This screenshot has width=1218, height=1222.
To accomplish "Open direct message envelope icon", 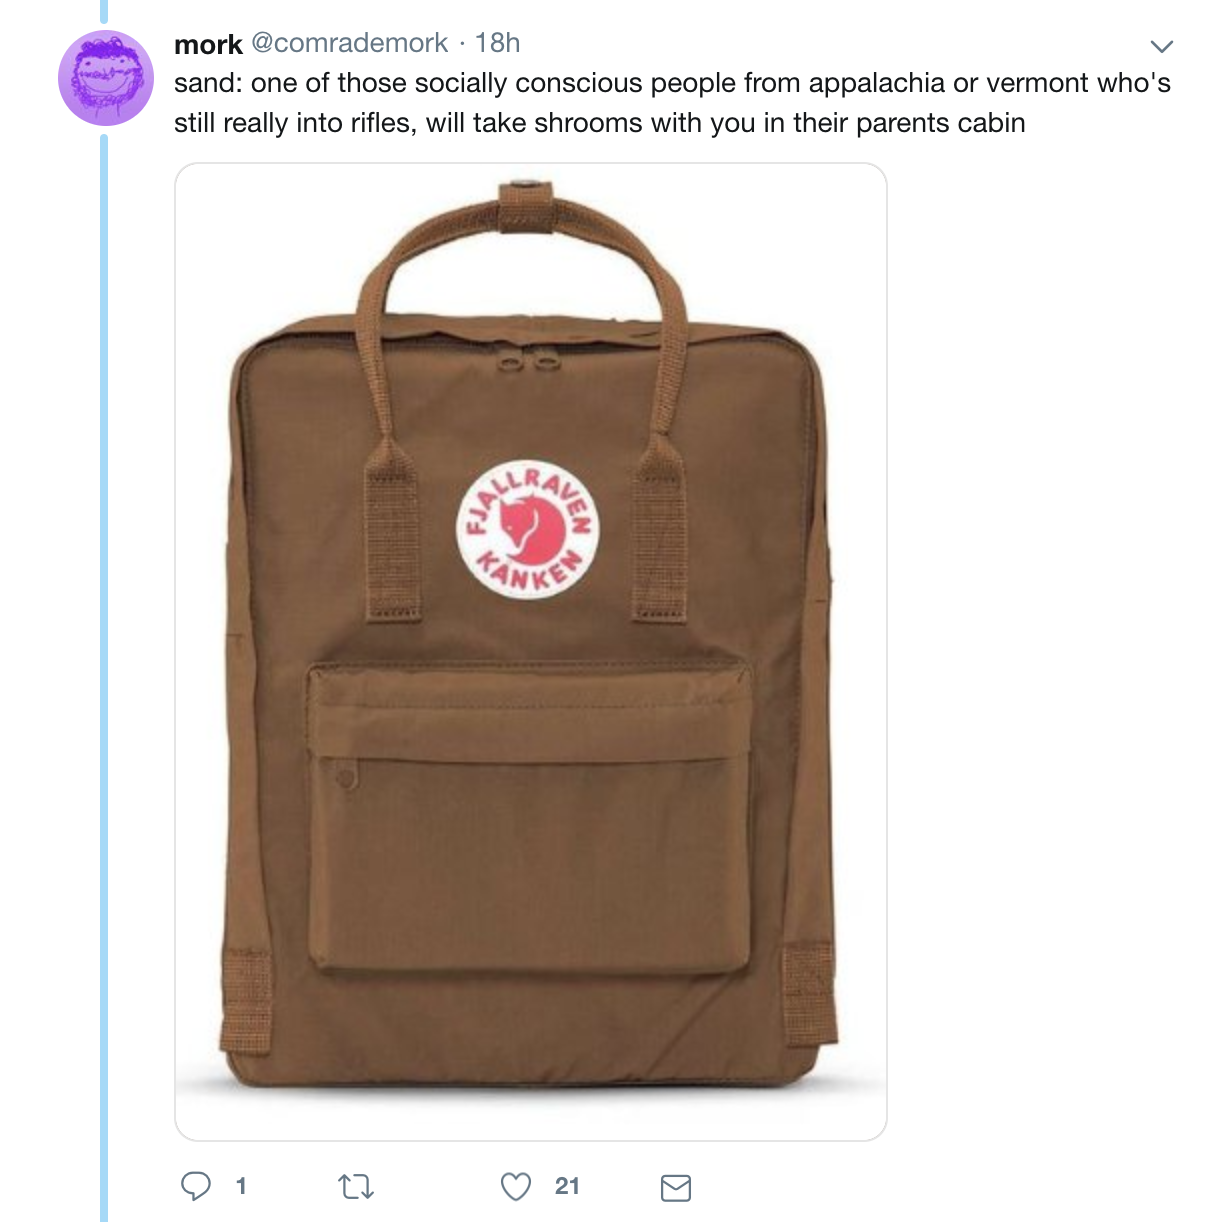I will click(676, 1188).
